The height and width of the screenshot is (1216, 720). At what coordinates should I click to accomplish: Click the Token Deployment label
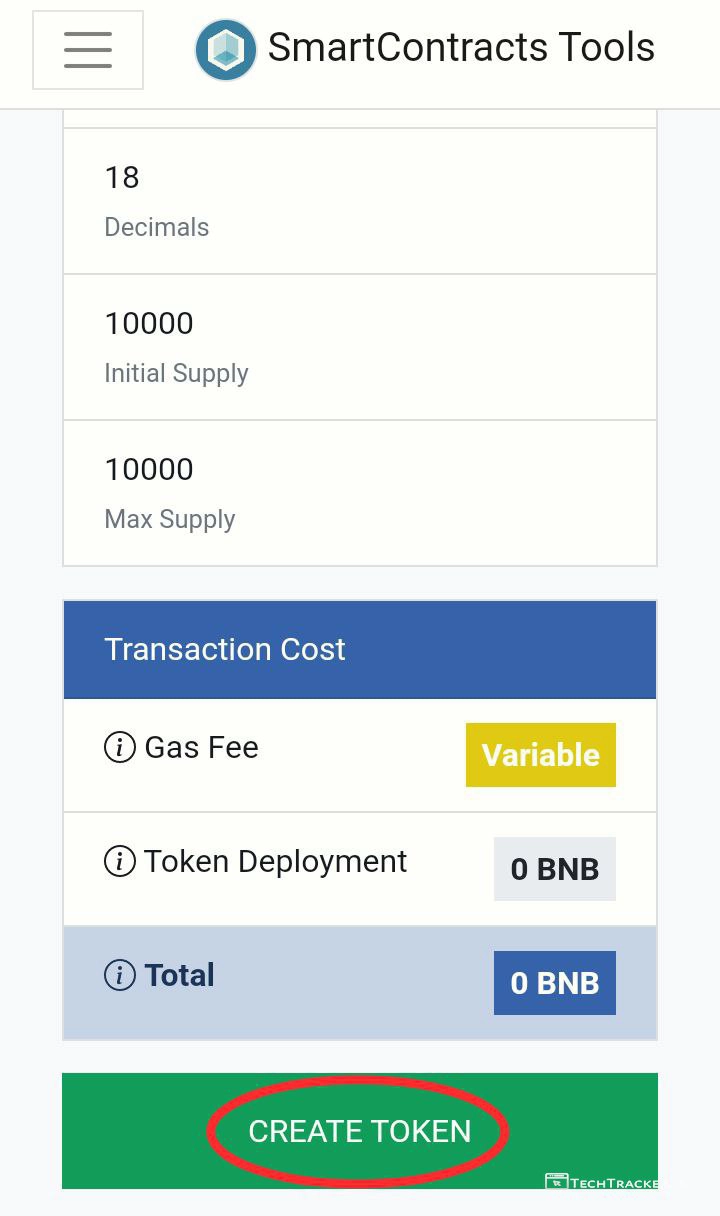276,861
